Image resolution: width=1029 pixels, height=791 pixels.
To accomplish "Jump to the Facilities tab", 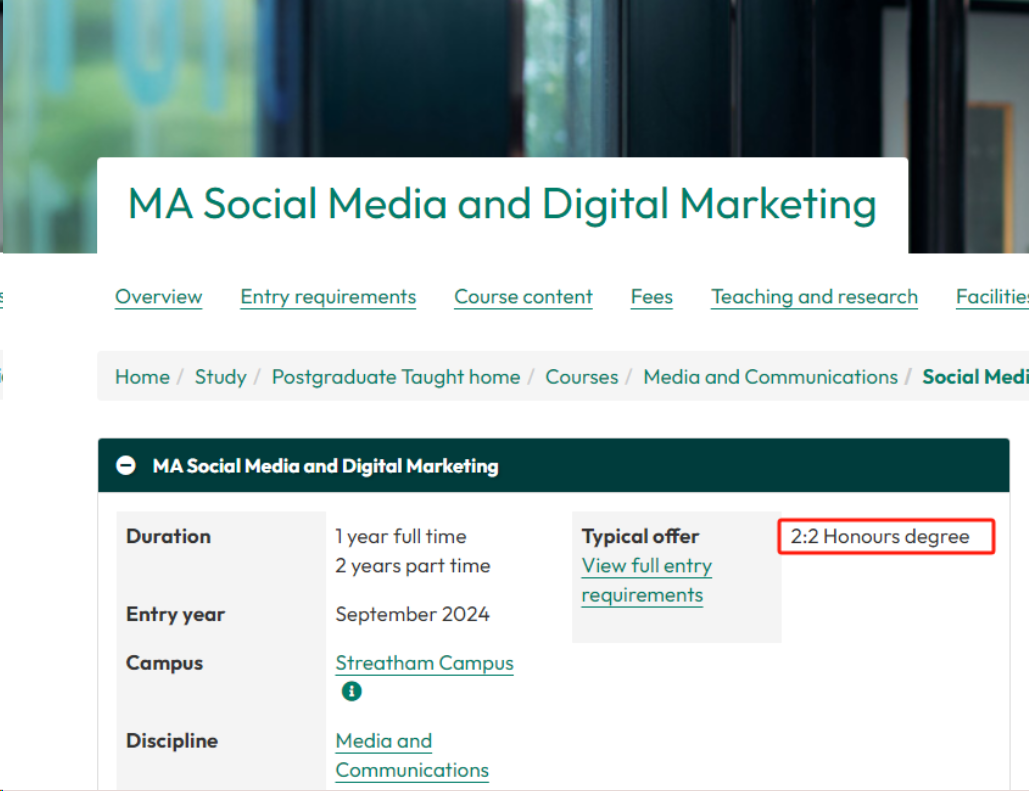I will (x=991, y=297).
